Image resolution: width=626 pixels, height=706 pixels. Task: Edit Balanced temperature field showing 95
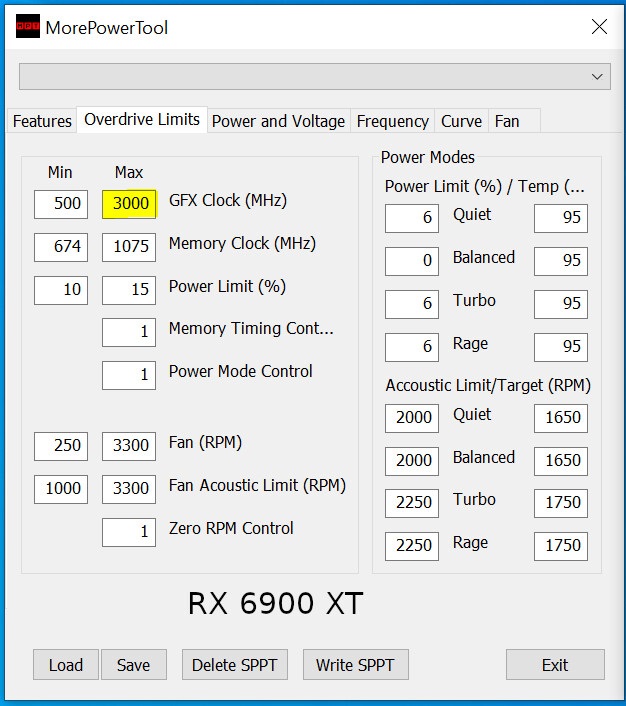tap(561, 261)
